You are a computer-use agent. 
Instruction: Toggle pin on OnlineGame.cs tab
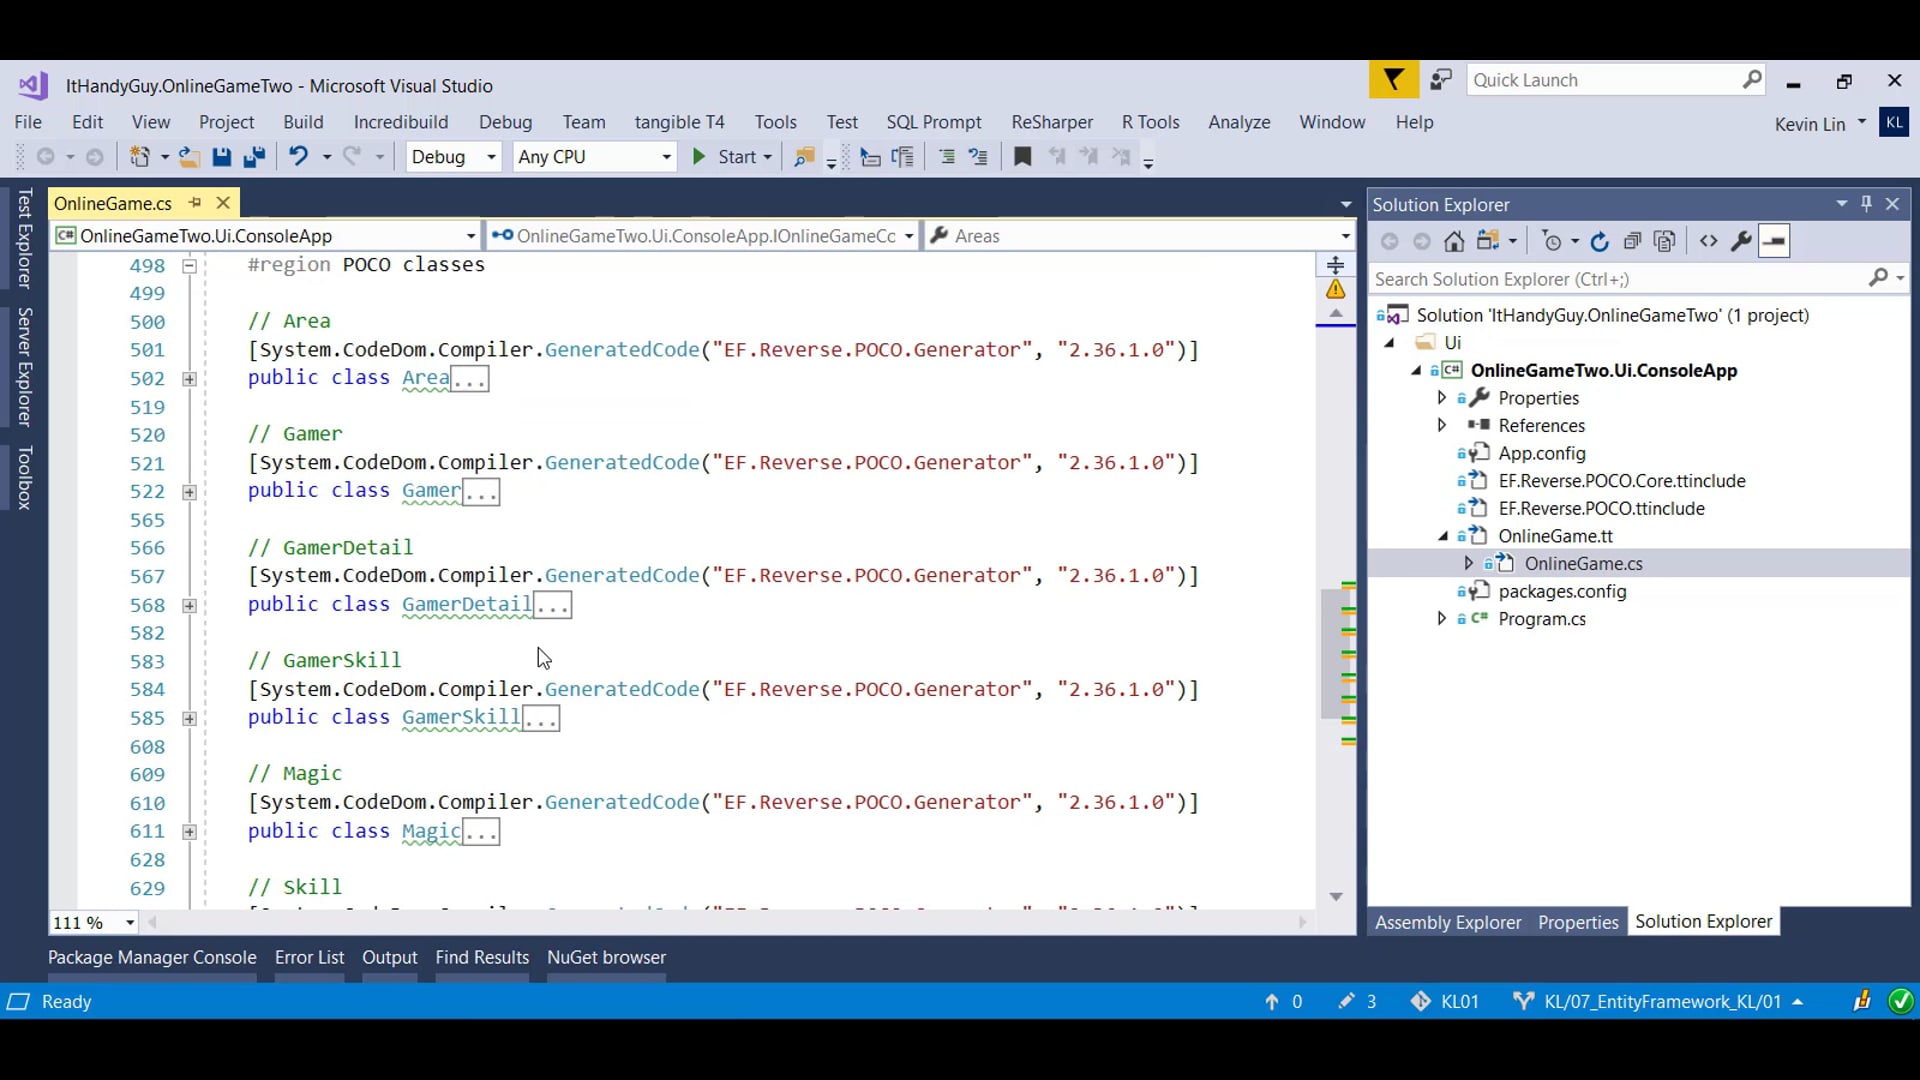point(195,203)
